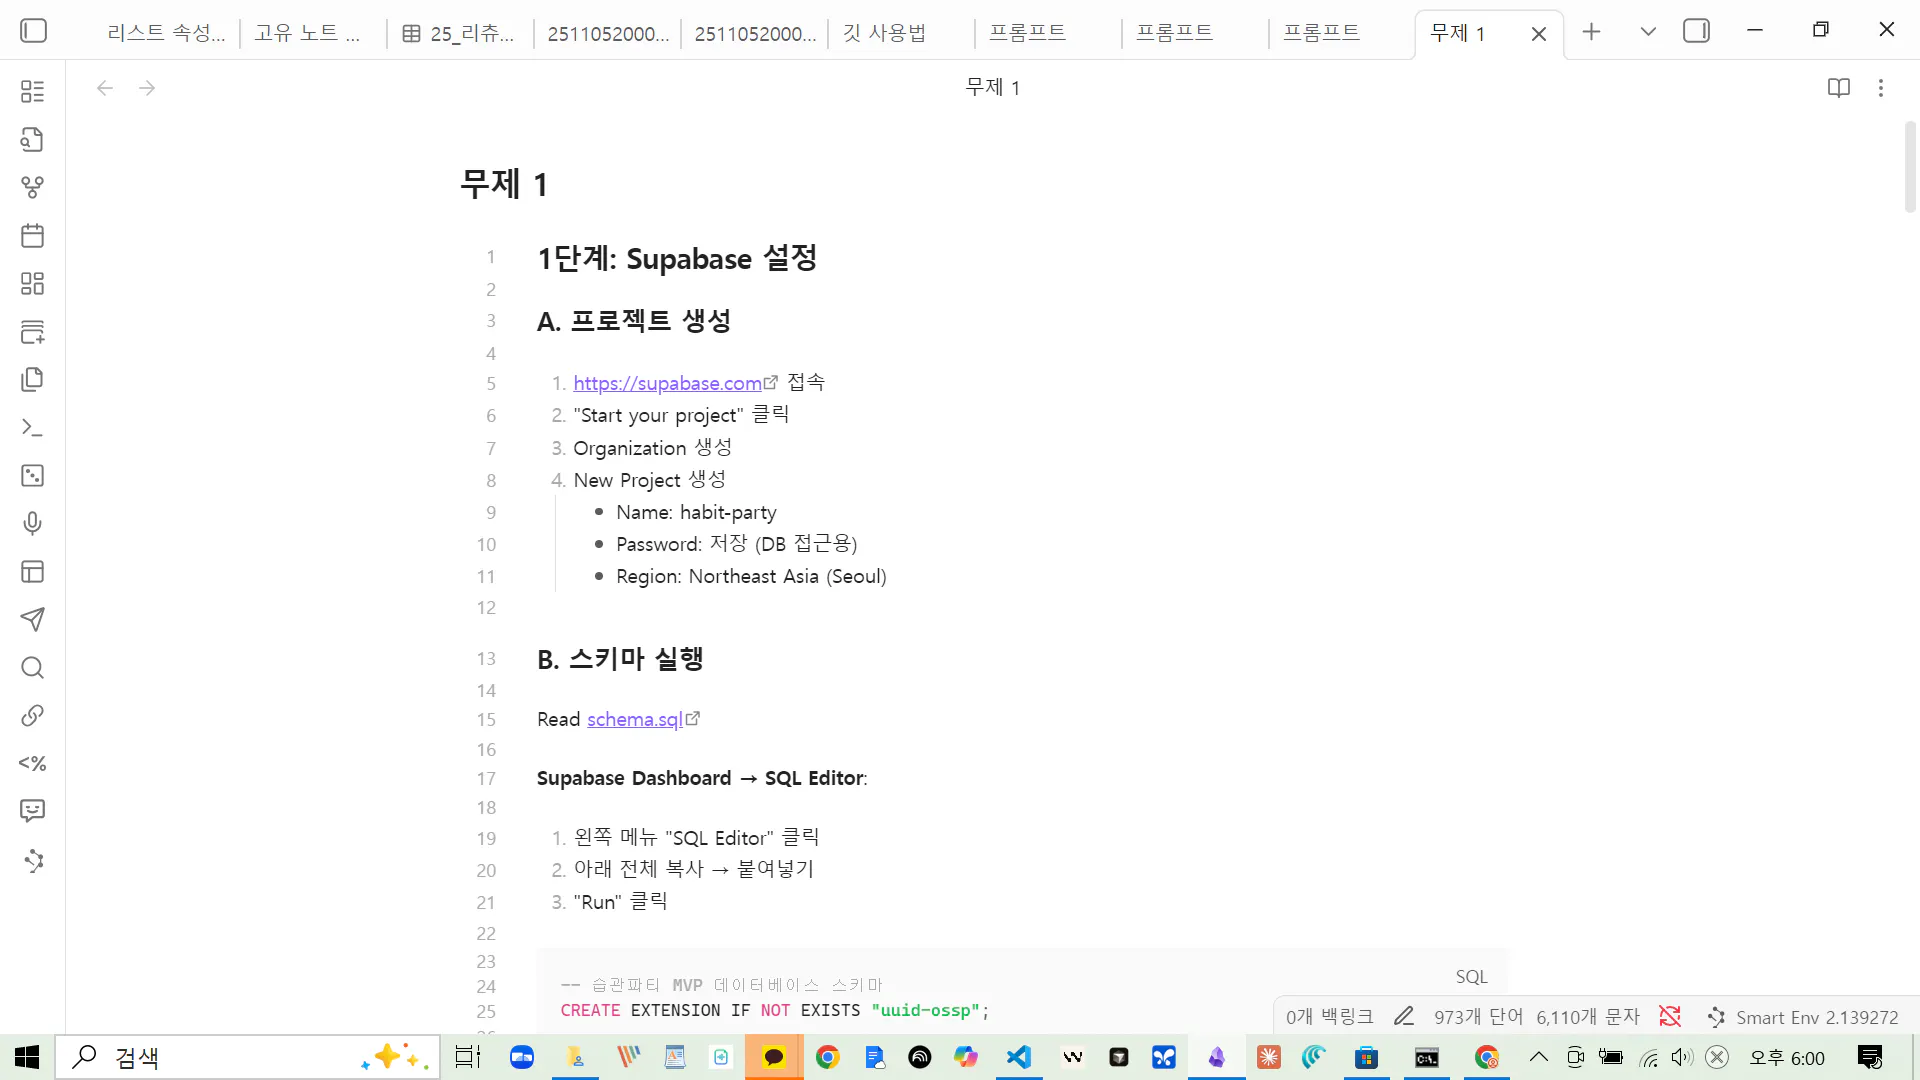Click the Templater <% icon
The width and height of the screenshot is (1920, 1080).
(32, 763)
